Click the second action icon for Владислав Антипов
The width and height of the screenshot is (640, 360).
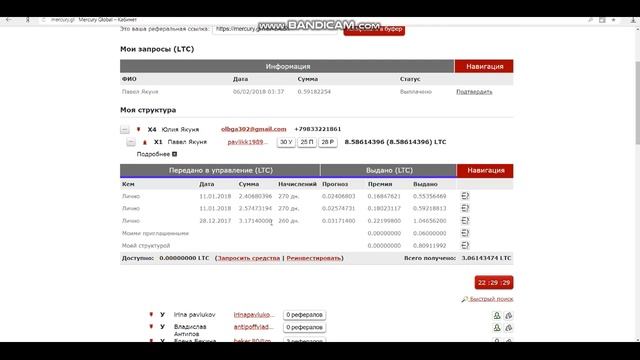point(509,327)
